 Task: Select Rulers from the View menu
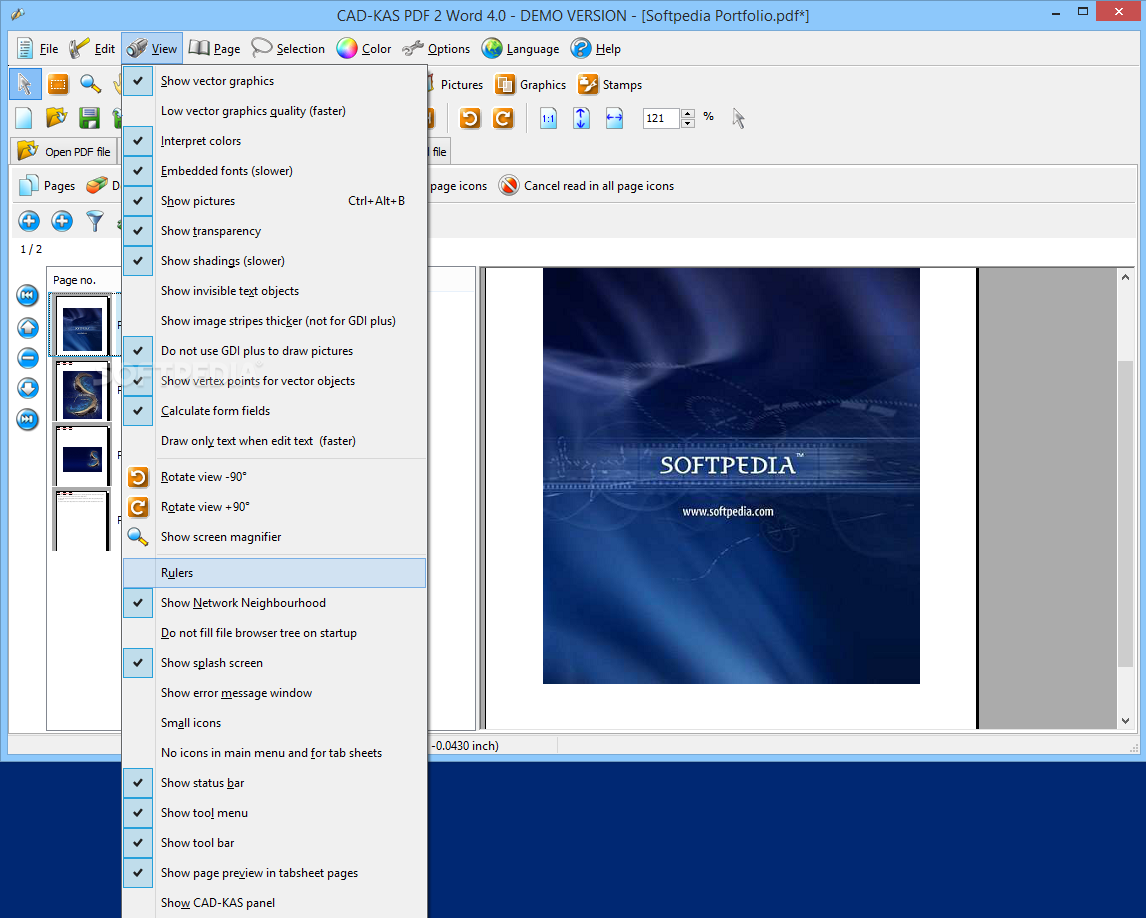point(177,573)
